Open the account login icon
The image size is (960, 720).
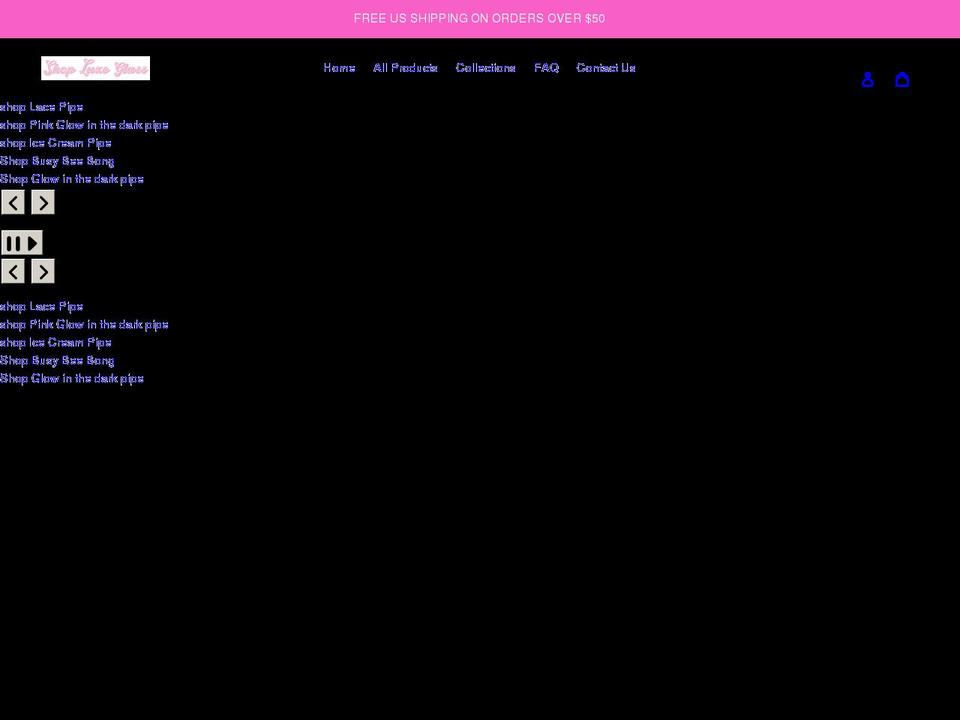tap(868, 79)
